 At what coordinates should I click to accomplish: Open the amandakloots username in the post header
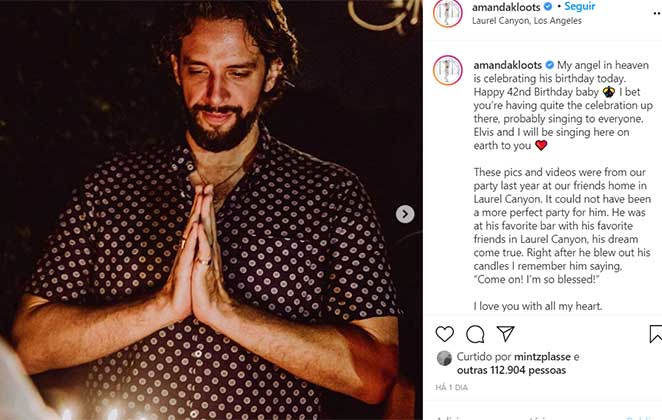pyautogui.click(x=506, y=7)
